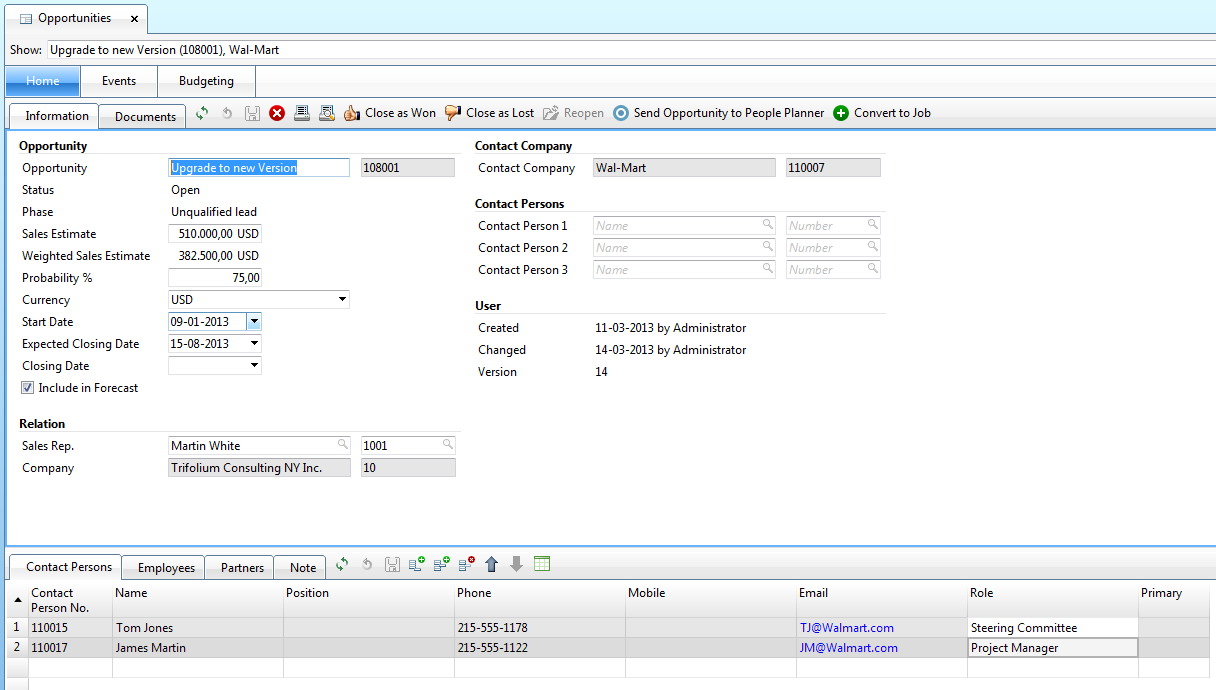Open the Currency dropdown
Image resolution: width=1216 pixels, height=690 pixels.
pyautogui.click(x=342, y=300)
